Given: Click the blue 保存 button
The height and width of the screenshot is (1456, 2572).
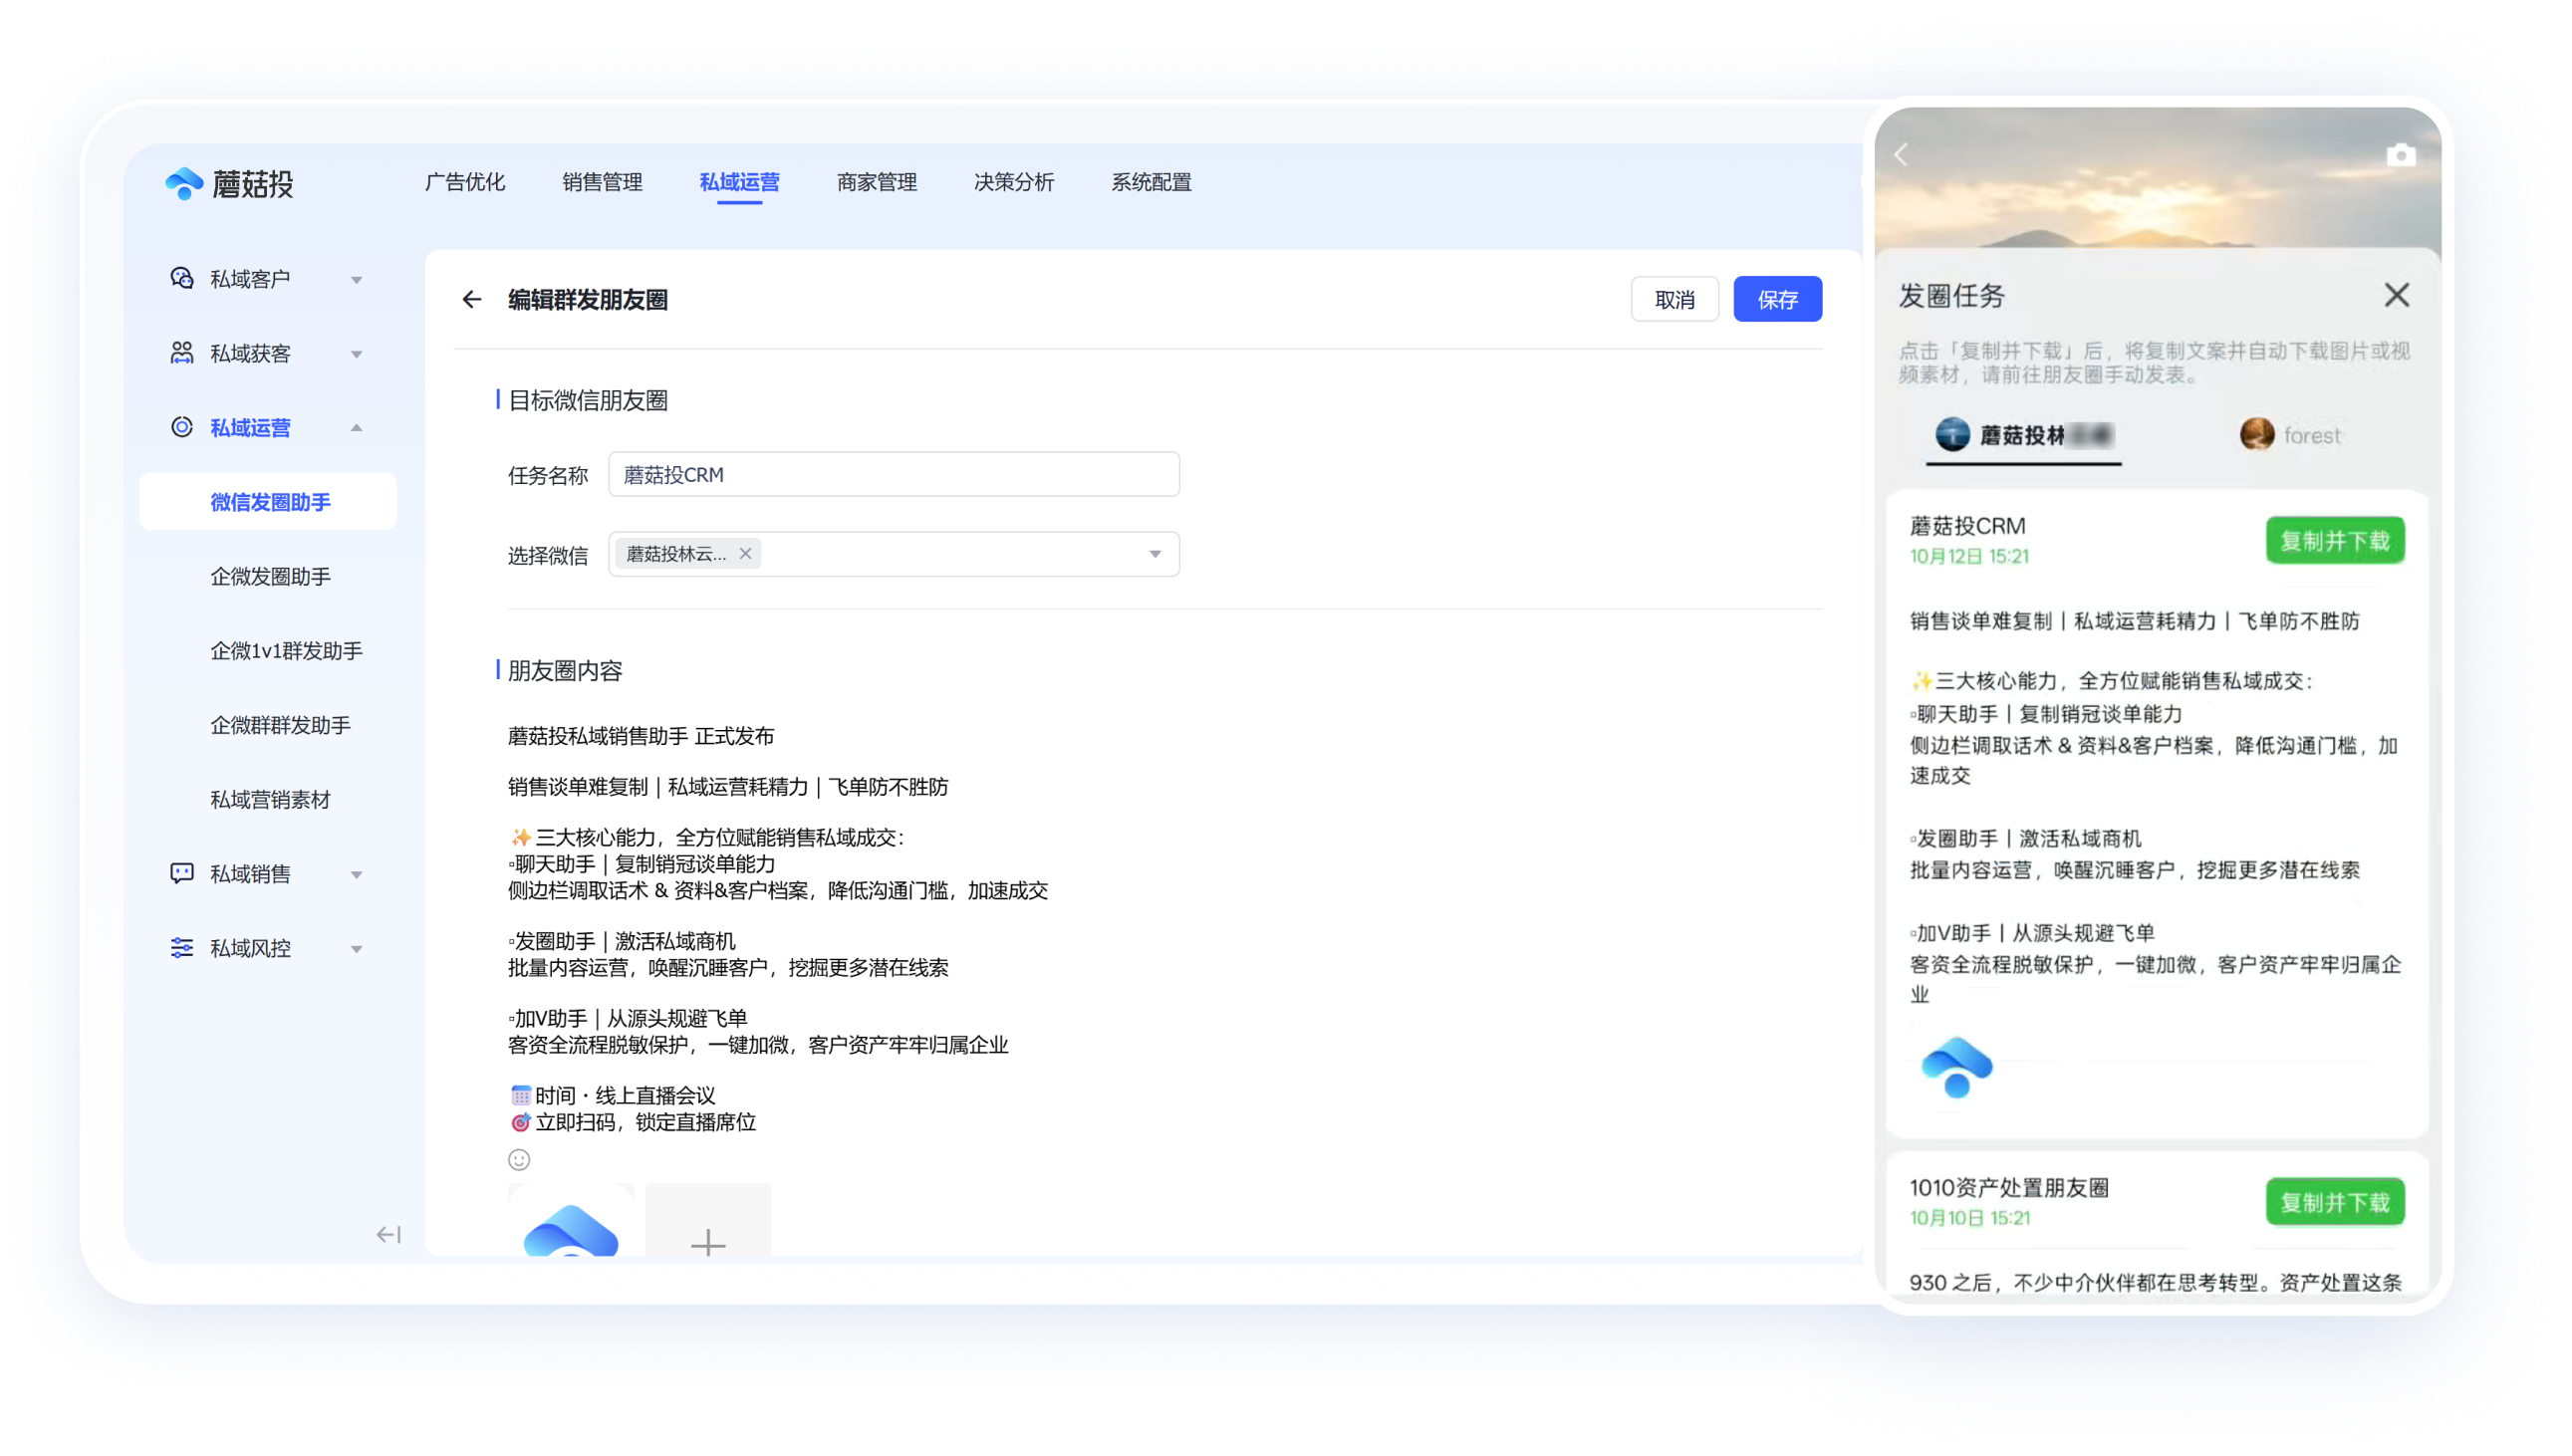Looking at the screenshot, I should 1777,299.
